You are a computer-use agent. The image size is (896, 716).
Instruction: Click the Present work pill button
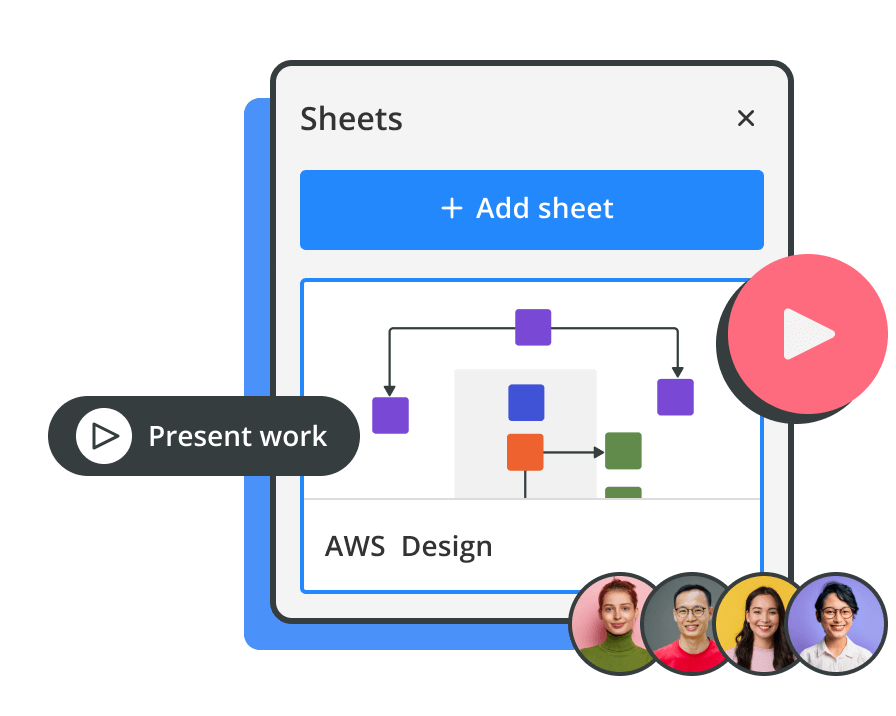click(204, 436)
